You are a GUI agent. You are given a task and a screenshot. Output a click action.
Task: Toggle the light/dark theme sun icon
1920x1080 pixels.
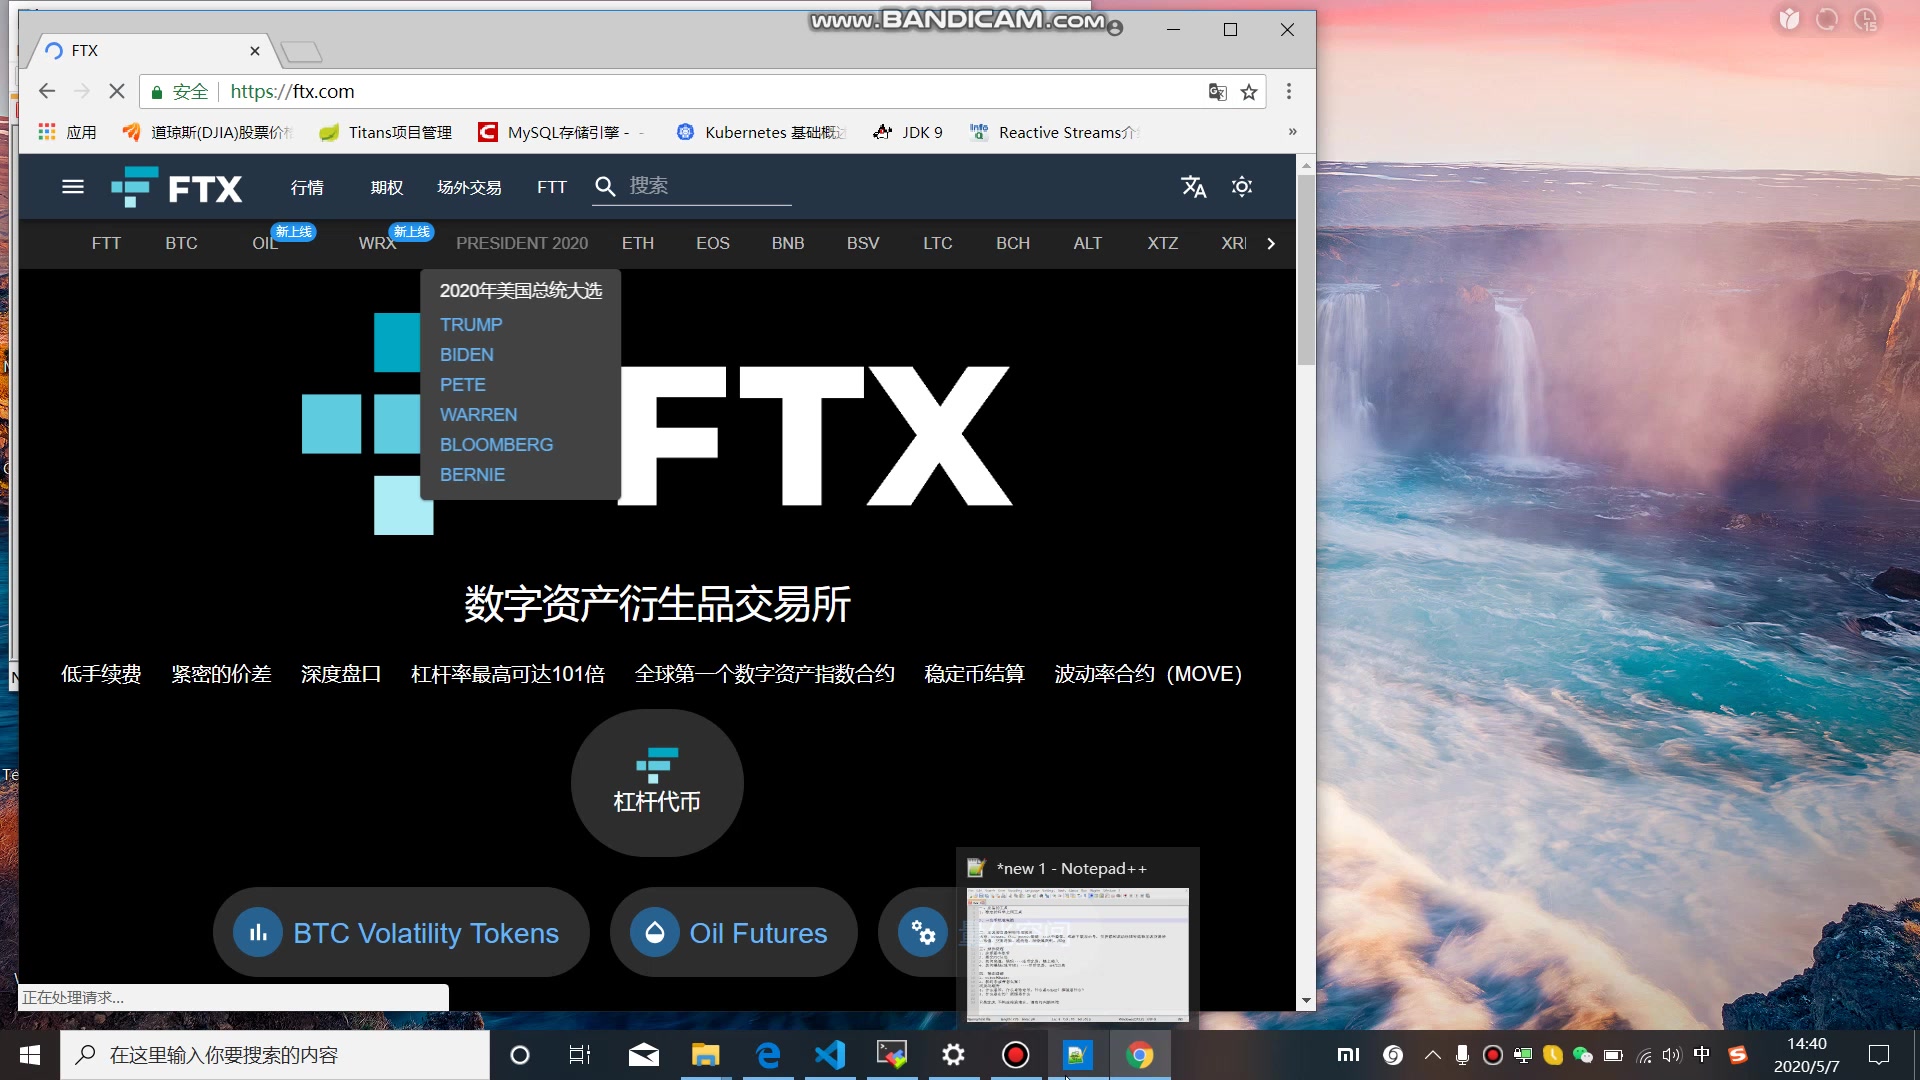click(1242, 187)
